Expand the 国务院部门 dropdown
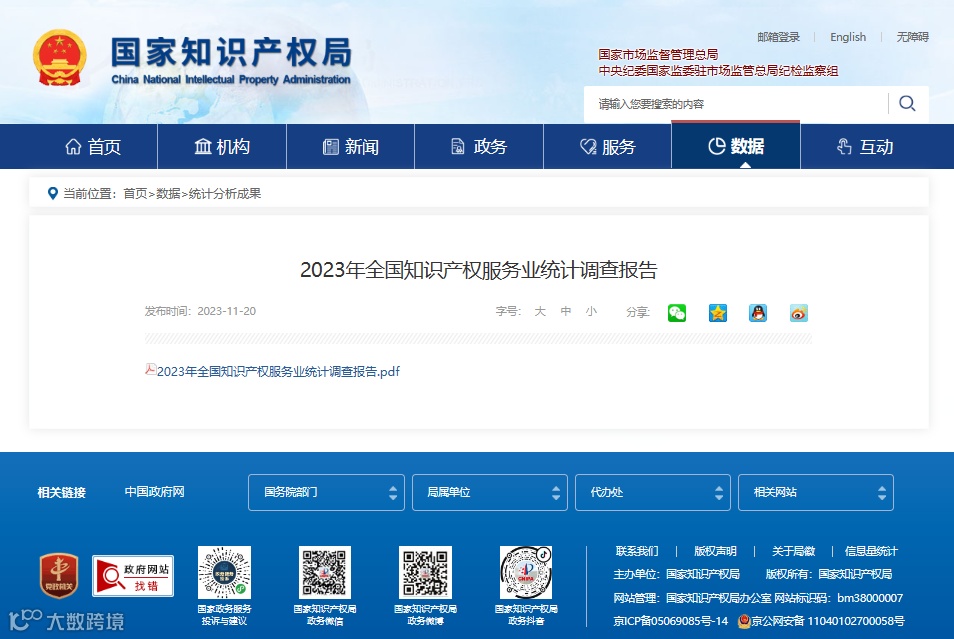The width and height of the screenshot is (954, 639). click(326, 492)
